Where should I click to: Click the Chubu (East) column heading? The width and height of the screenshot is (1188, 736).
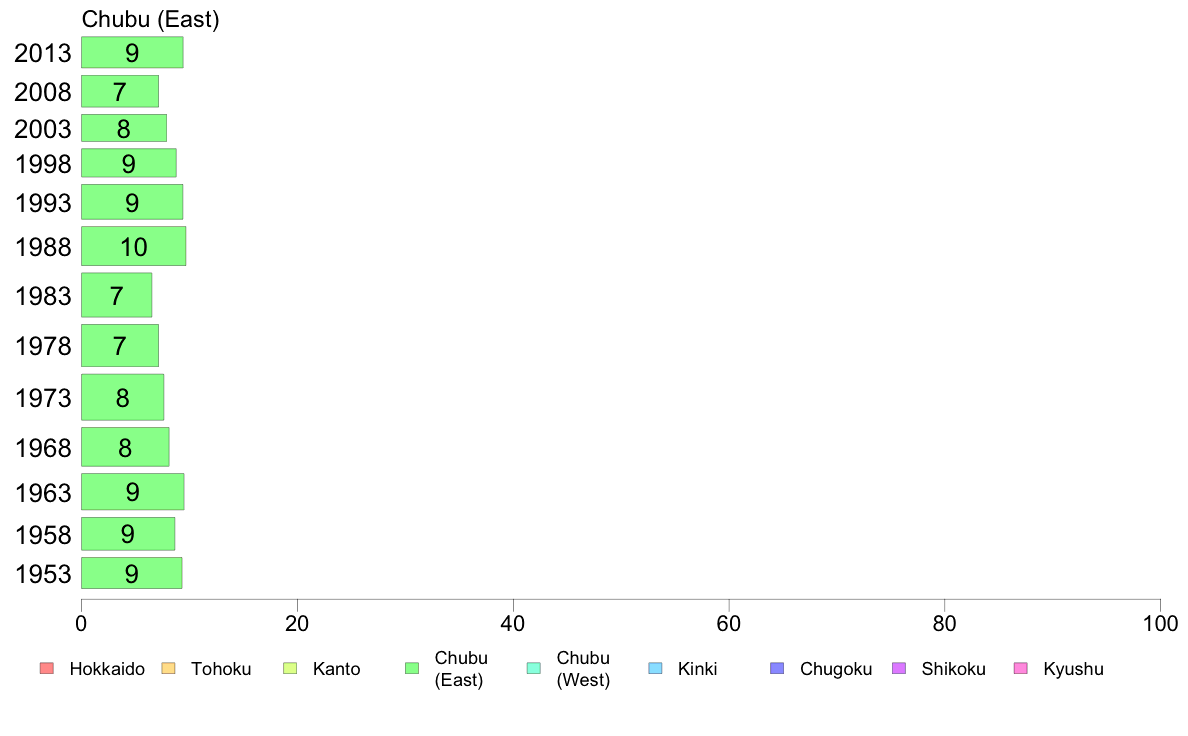(x=151, y=19)
